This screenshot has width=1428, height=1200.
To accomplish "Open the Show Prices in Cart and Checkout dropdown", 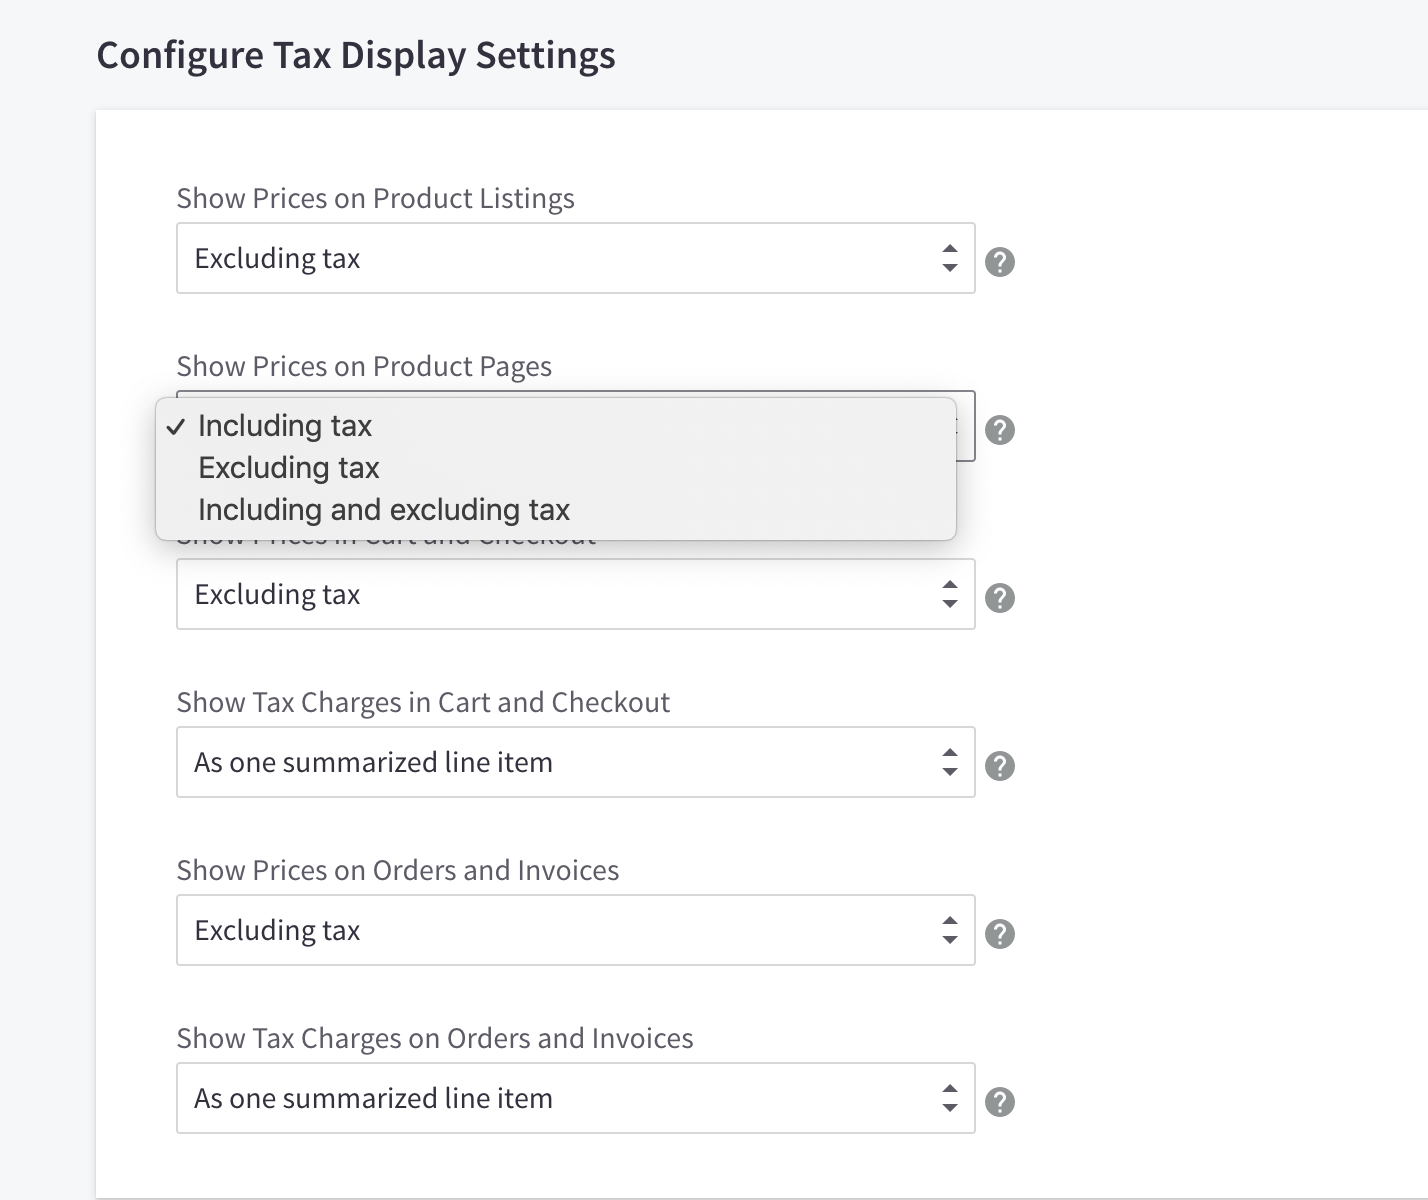I will (575, 594).
